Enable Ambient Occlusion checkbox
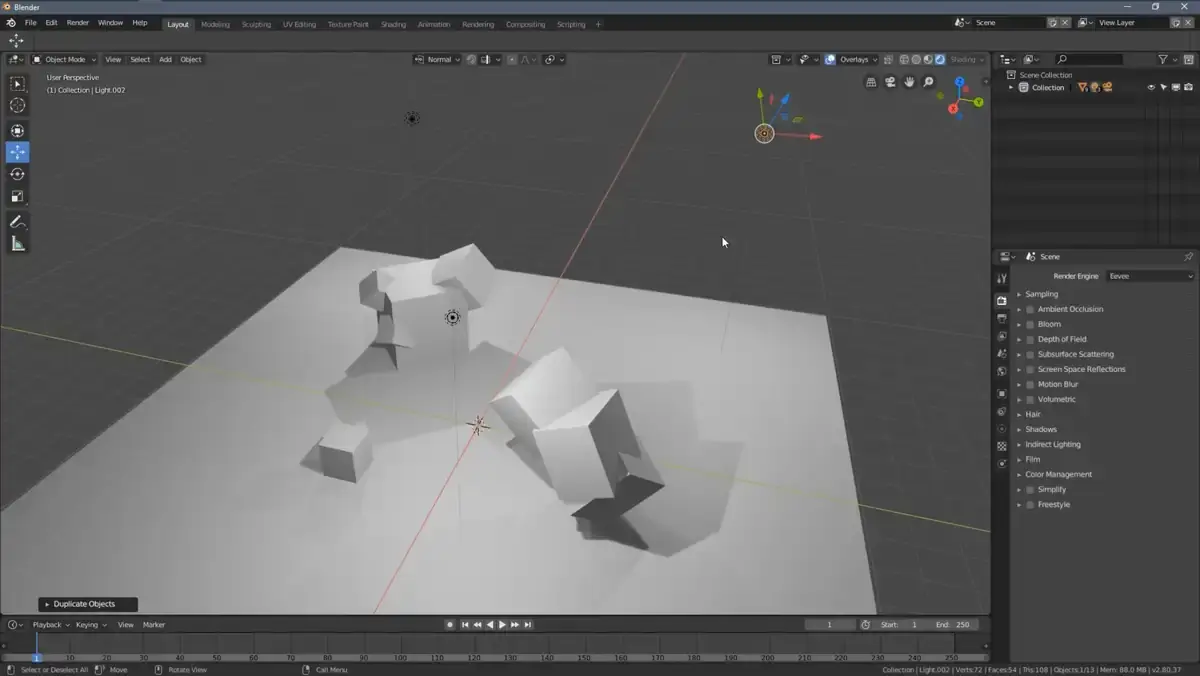 1030,309
